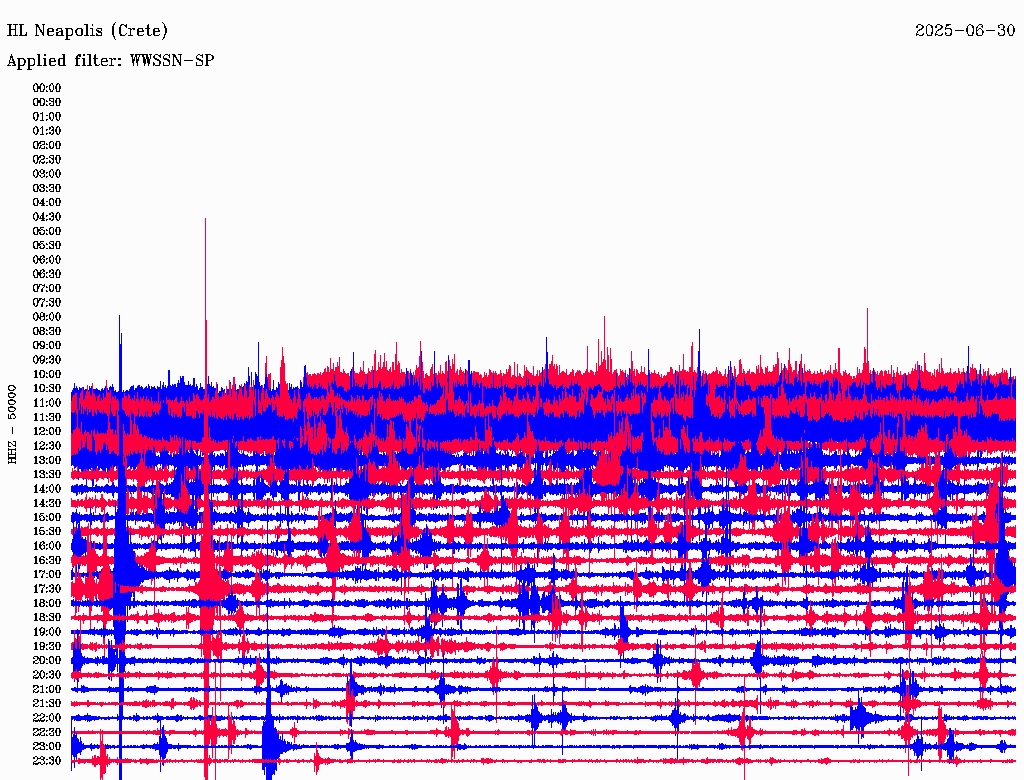Image resolution: width=1024 pixels, height=780 pixels.
Task: Click the 12:30 time label
Action: 47,446
